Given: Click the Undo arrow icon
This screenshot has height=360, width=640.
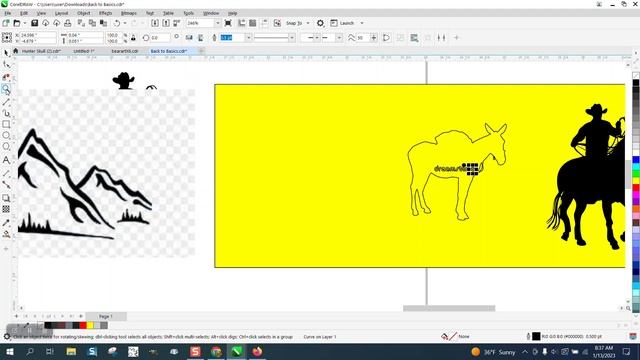Looking at the screenshot, I should click(x=117, y=23).
